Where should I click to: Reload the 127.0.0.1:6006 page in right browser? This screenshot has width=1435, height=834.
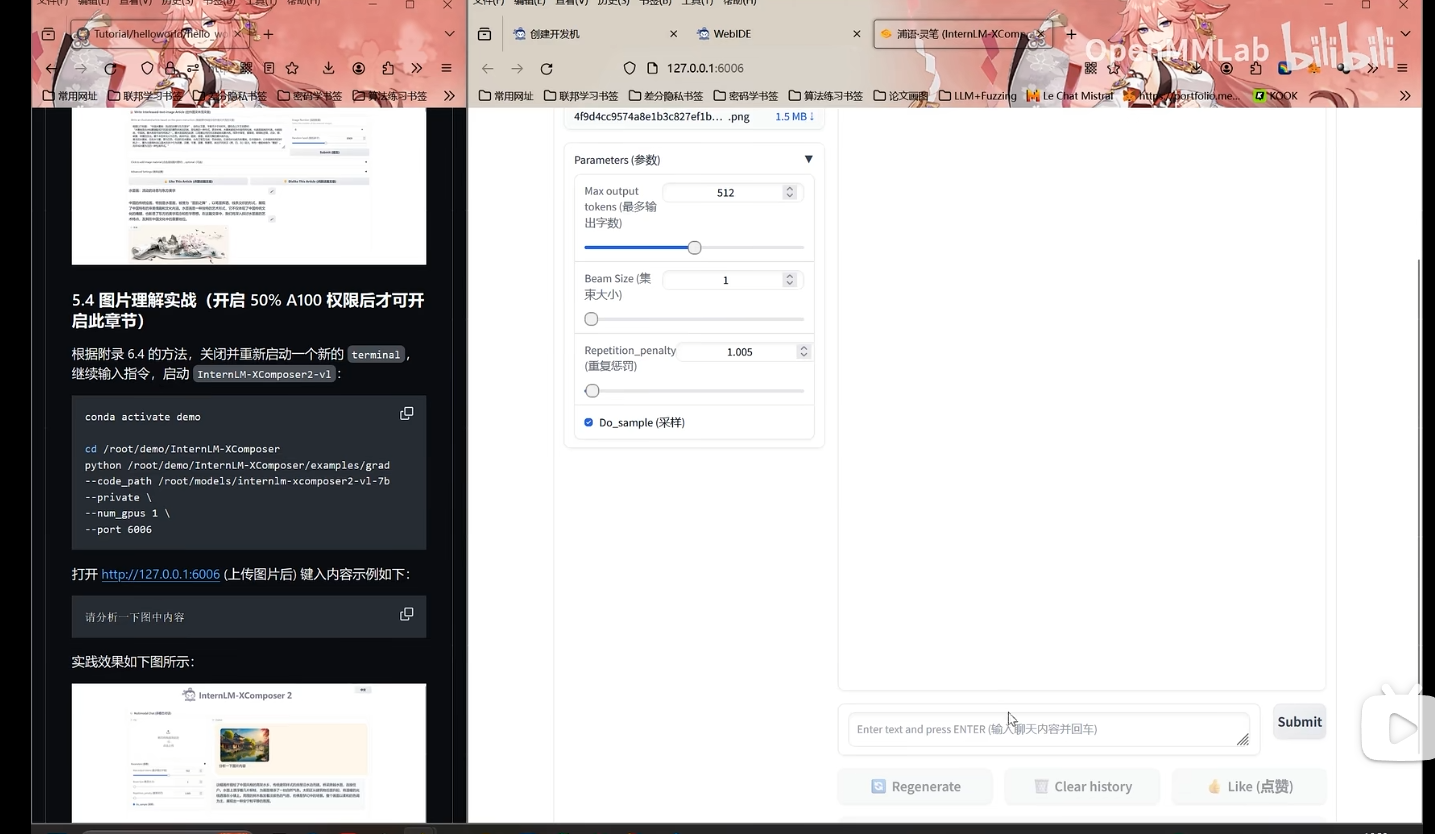[546, 69]
